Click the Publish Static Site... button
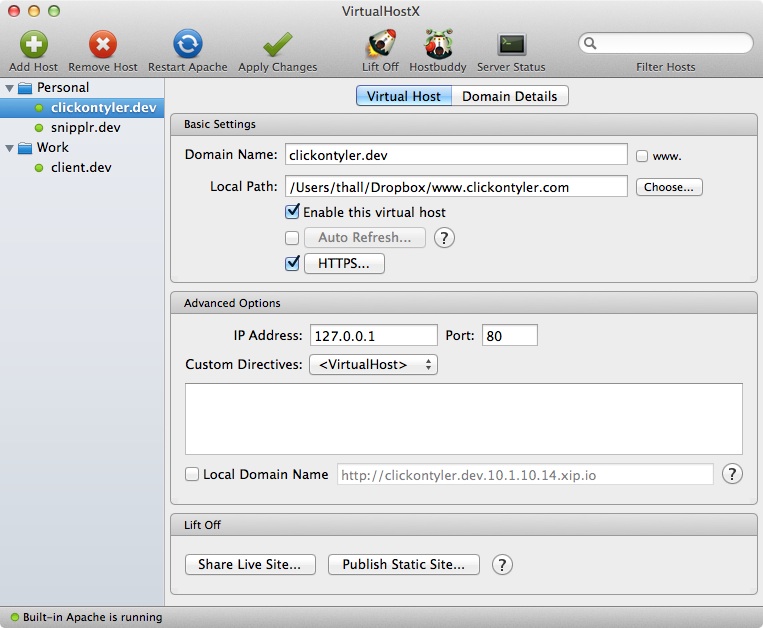The image size is (763, 628). pyautogui.click(x=404, y=564)
